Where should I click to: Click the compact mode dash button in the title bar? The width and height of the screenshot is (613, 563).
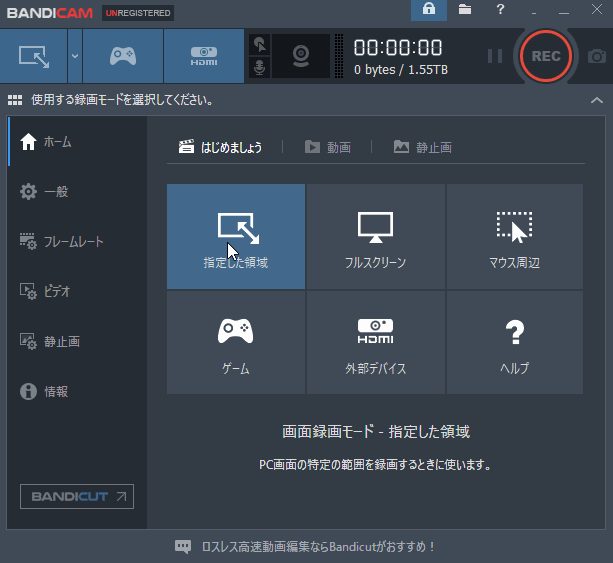[534, 11]
